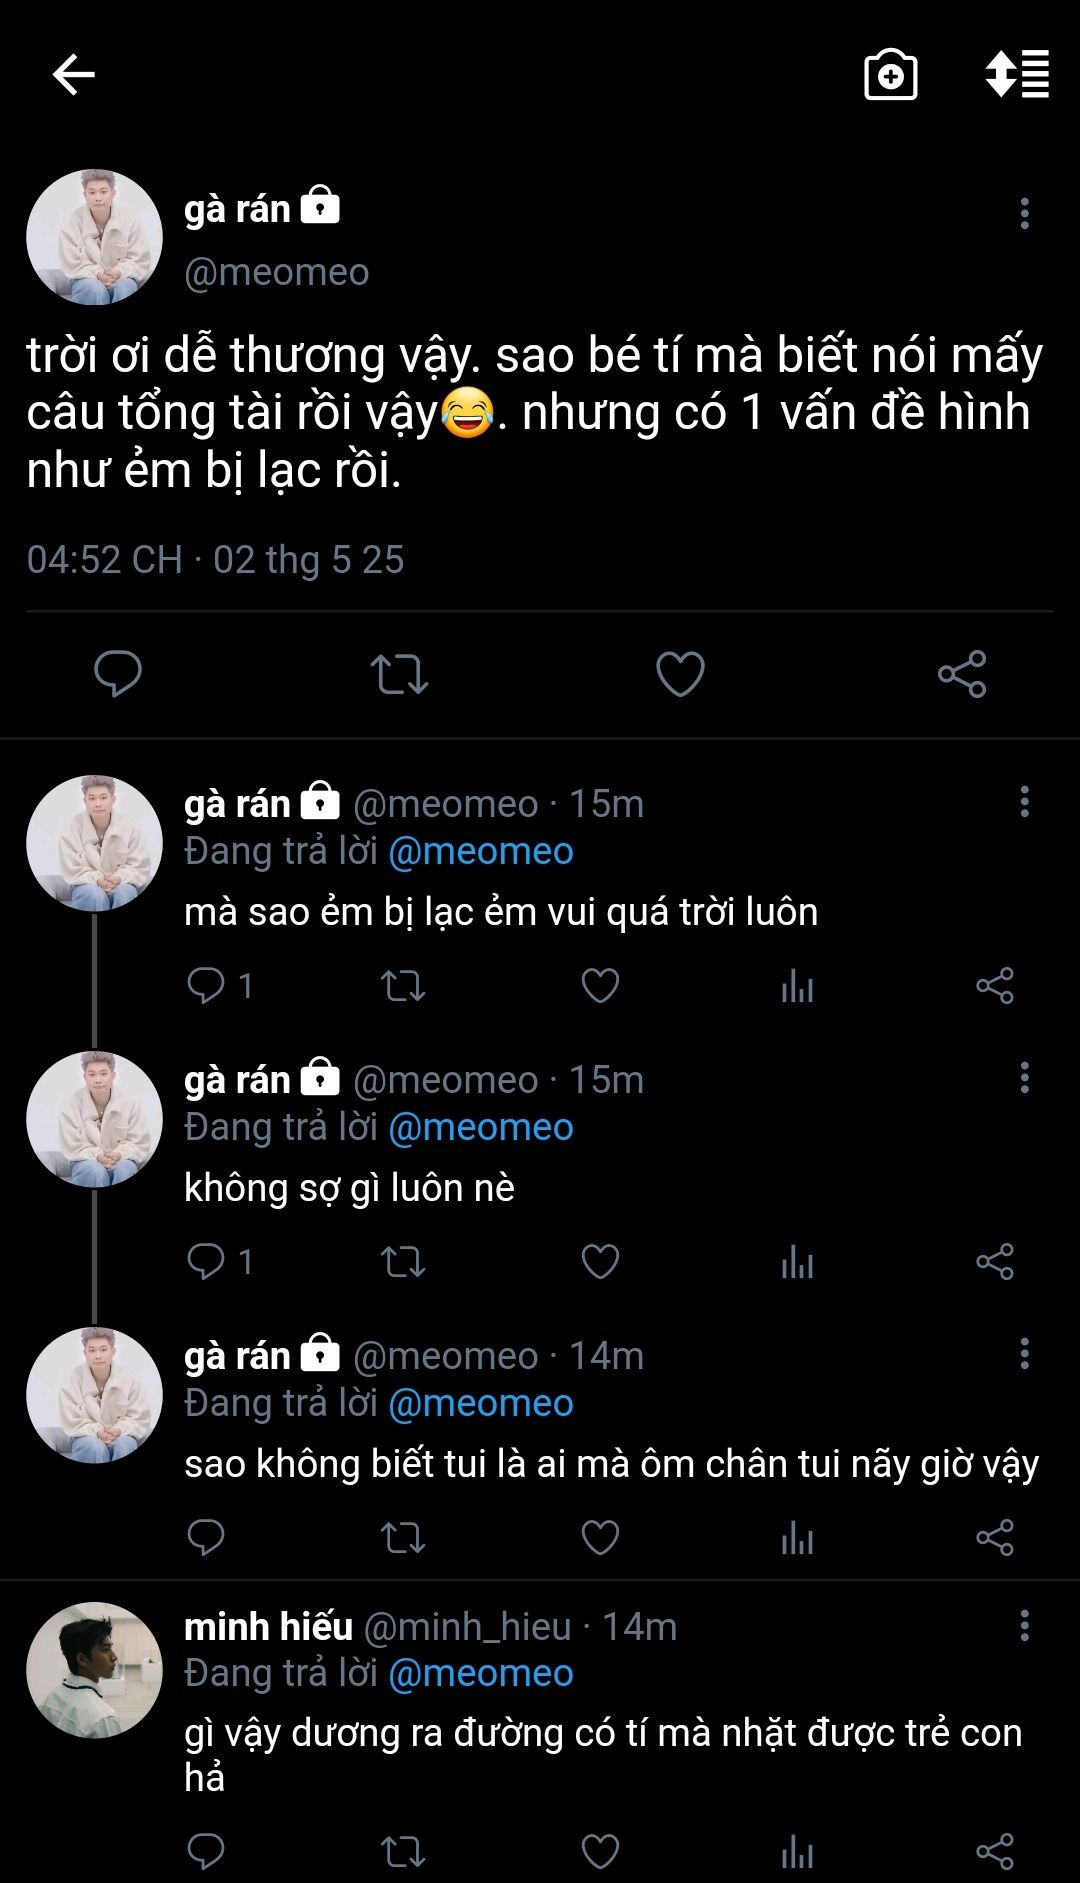Open more options menu on main tweet

tap(1024, 213)
